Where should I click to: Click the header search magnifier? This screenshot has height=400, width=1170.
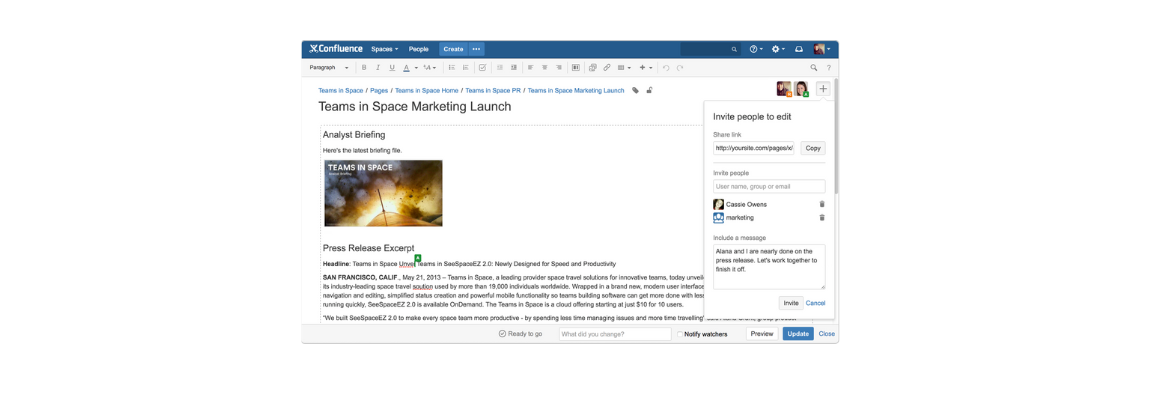tap(734, 49)
